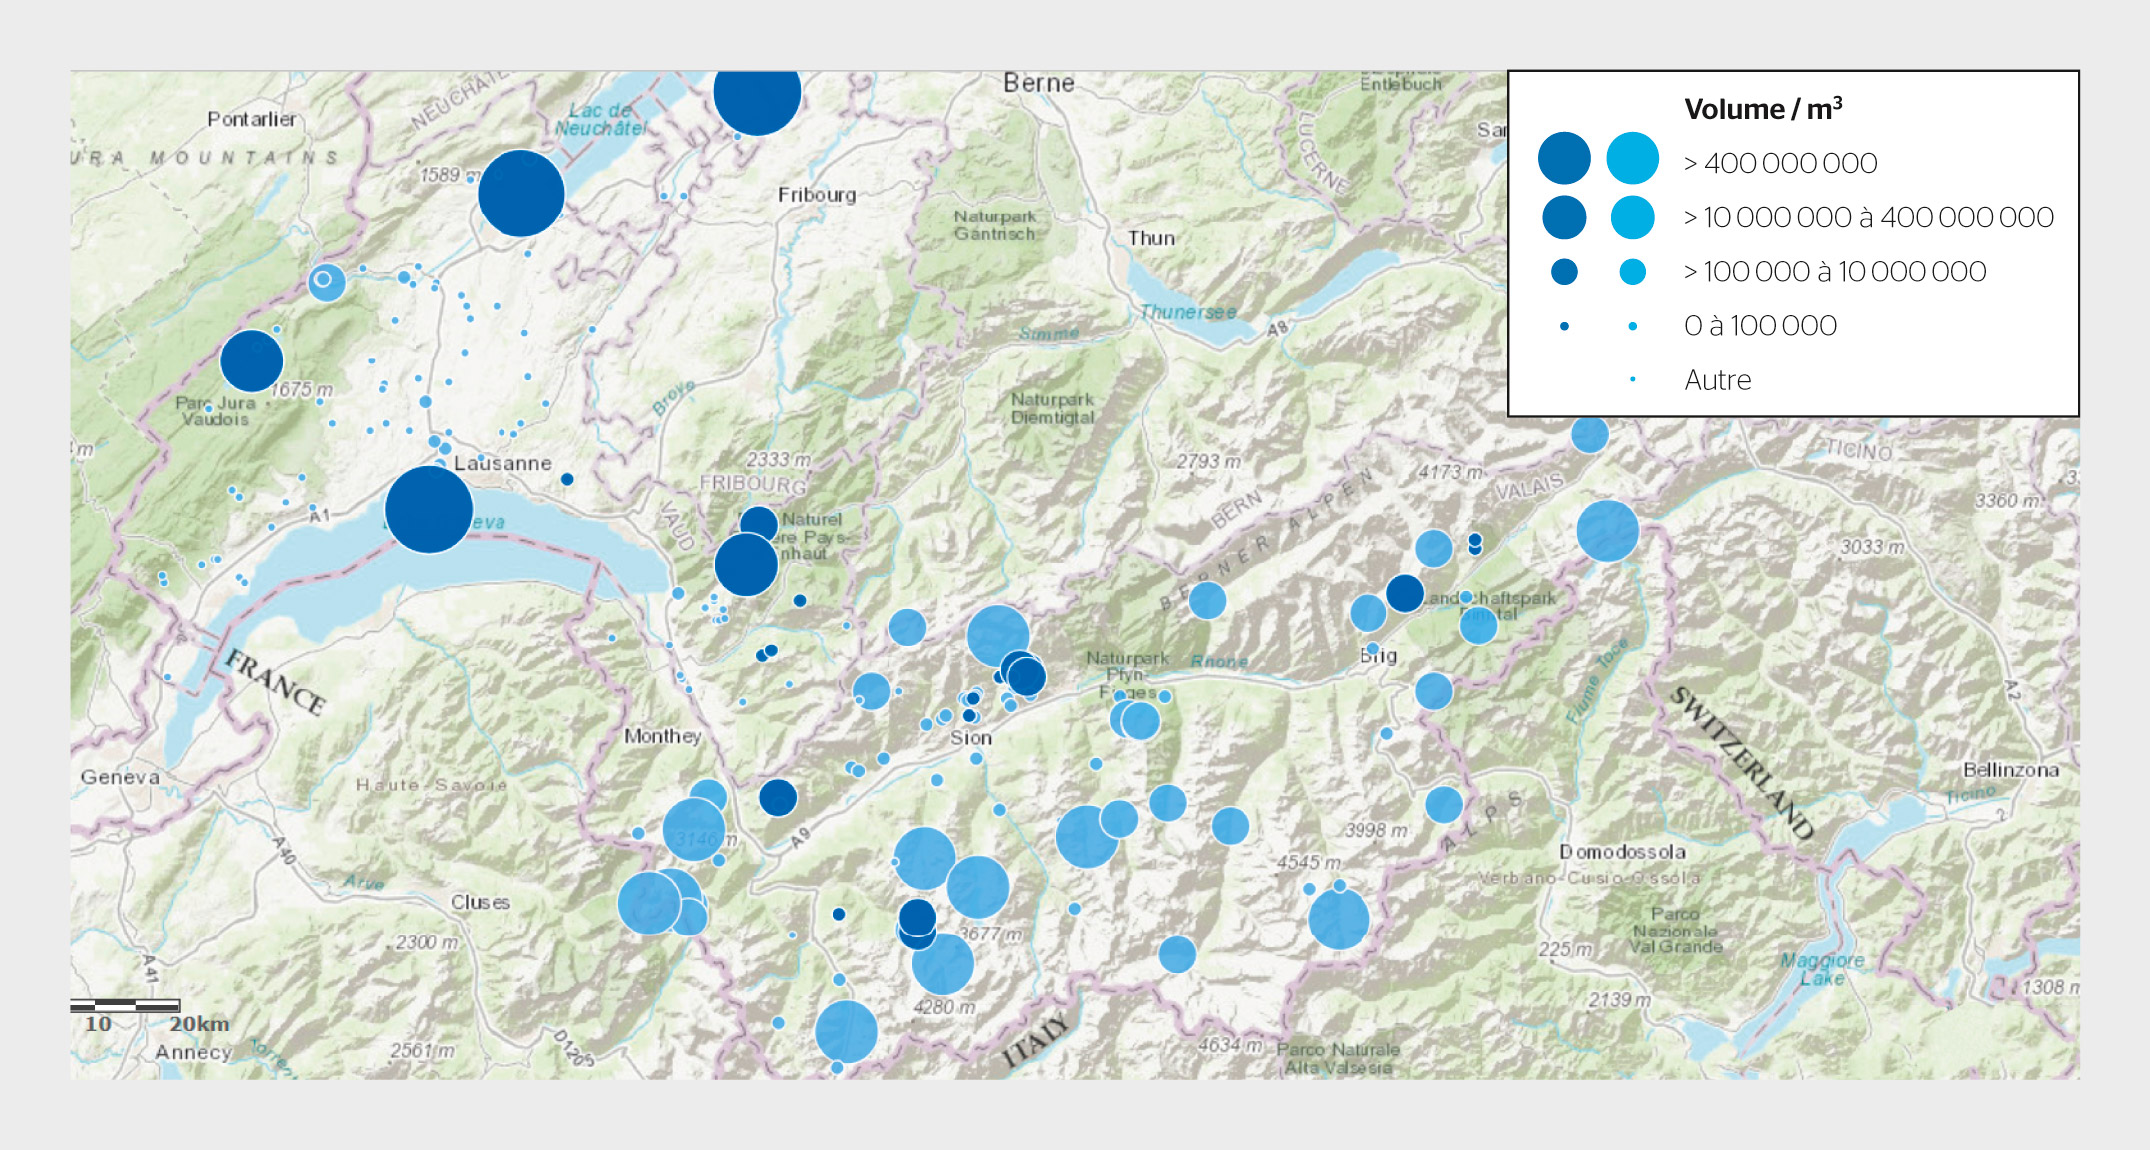Click the 10–20km scale bar
The height and width of the screenshot is (1150, 2150).
point(125,1006)
